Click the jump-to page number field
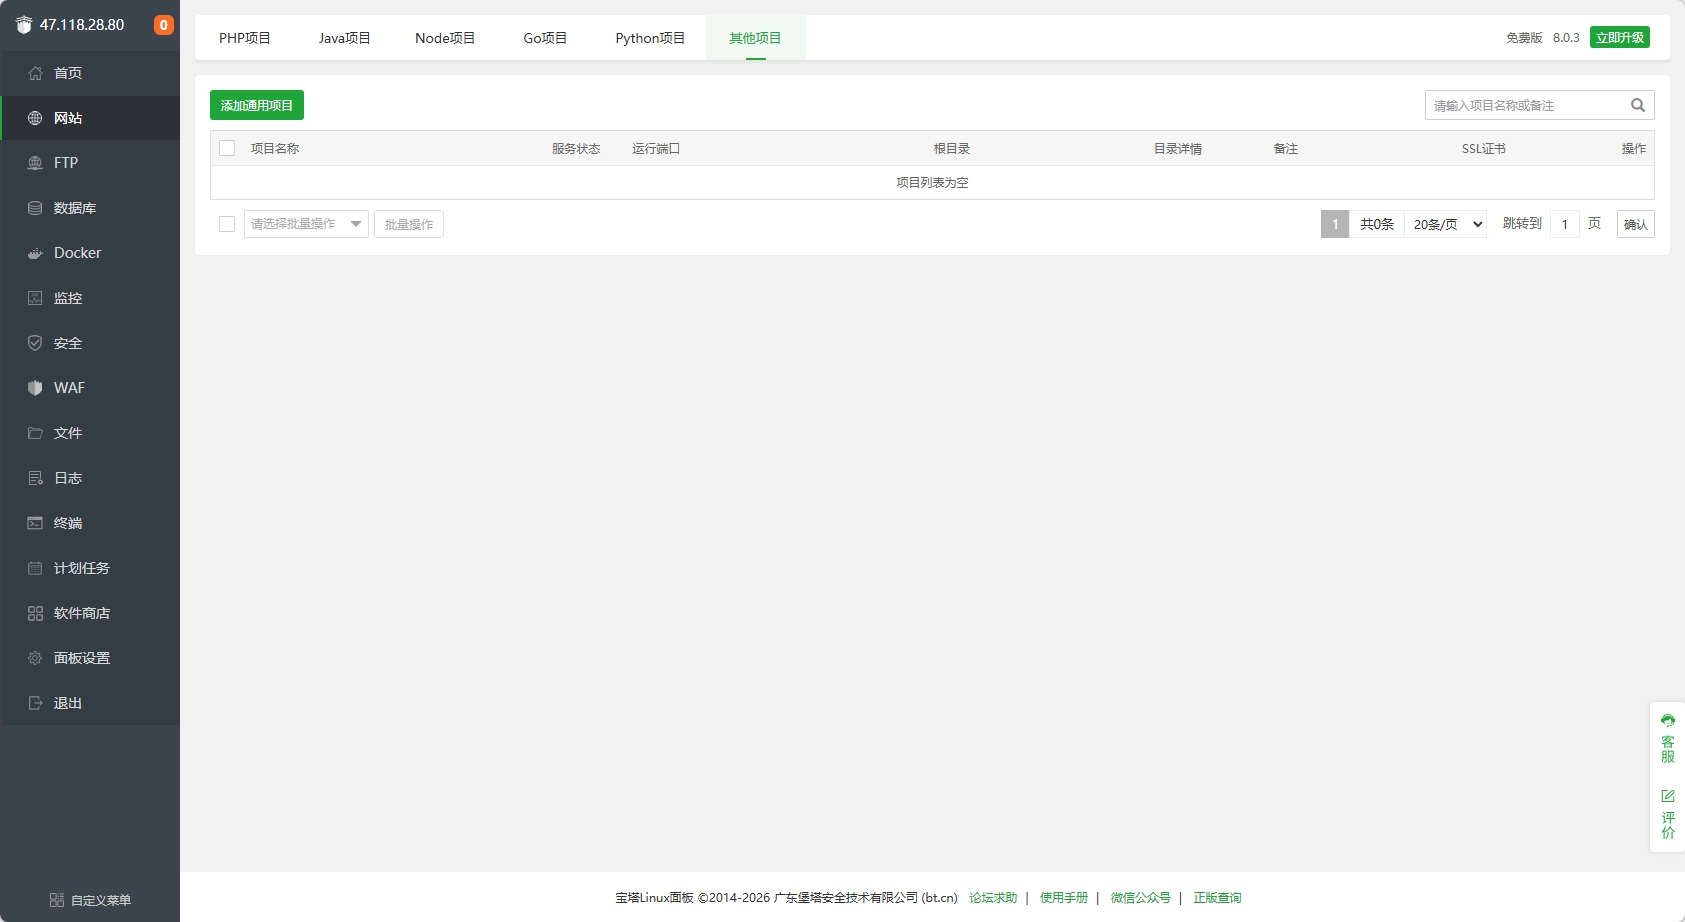The image size is (1685, 922). click(1565, 224)
